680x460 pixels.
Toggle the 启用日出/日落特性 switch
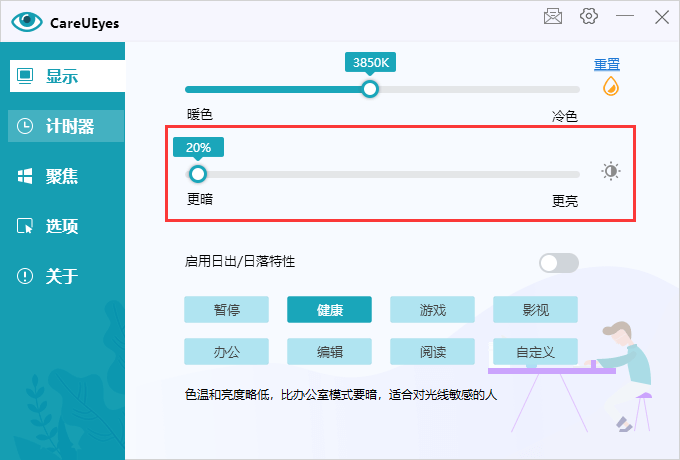tap(558, 262)
